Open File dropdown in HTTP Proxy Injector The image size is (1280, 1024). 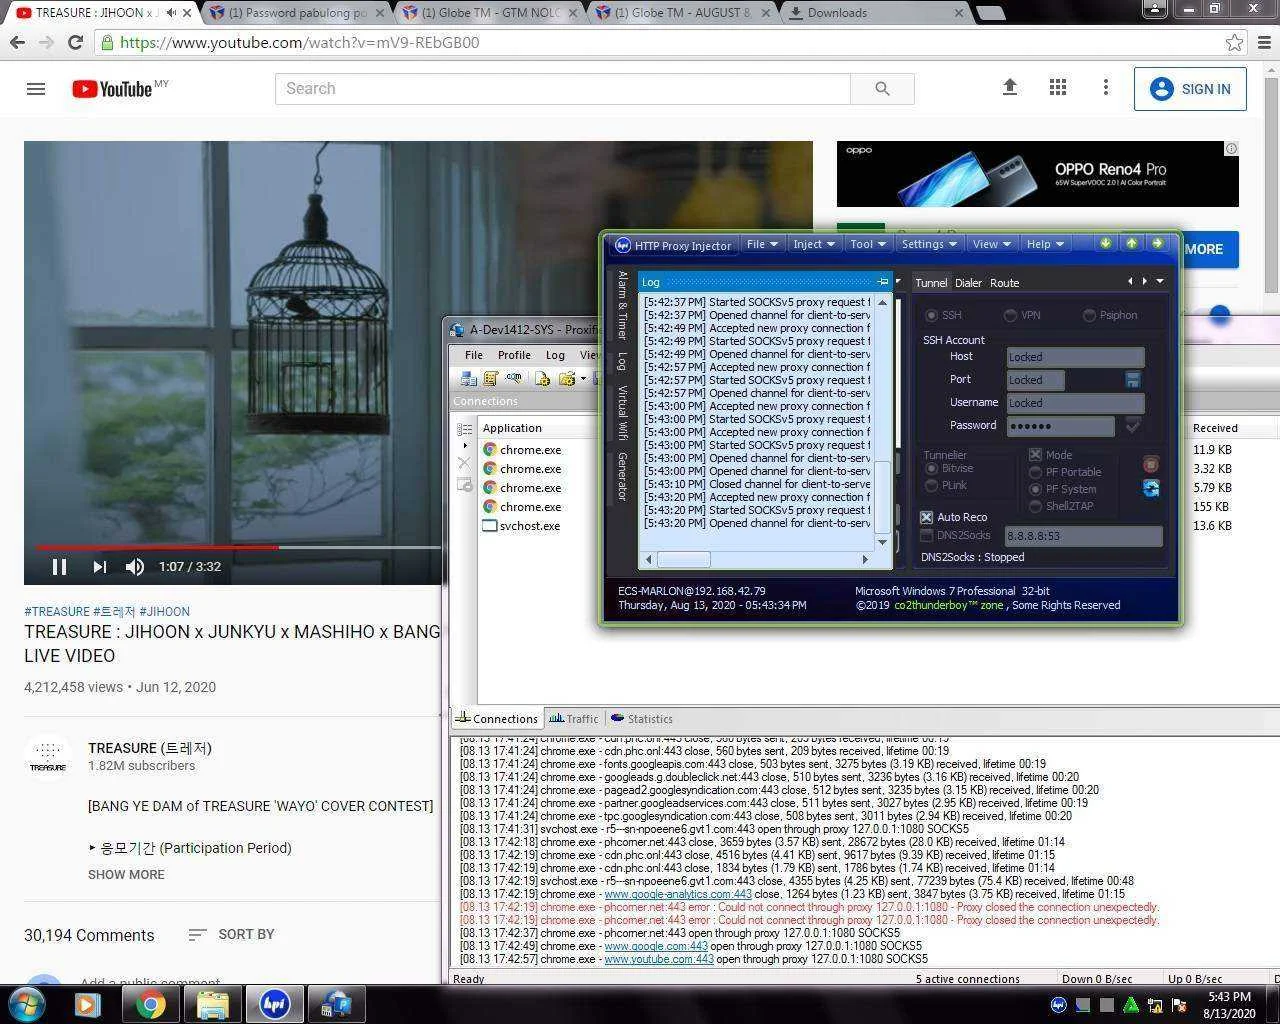tap(762, 244)
